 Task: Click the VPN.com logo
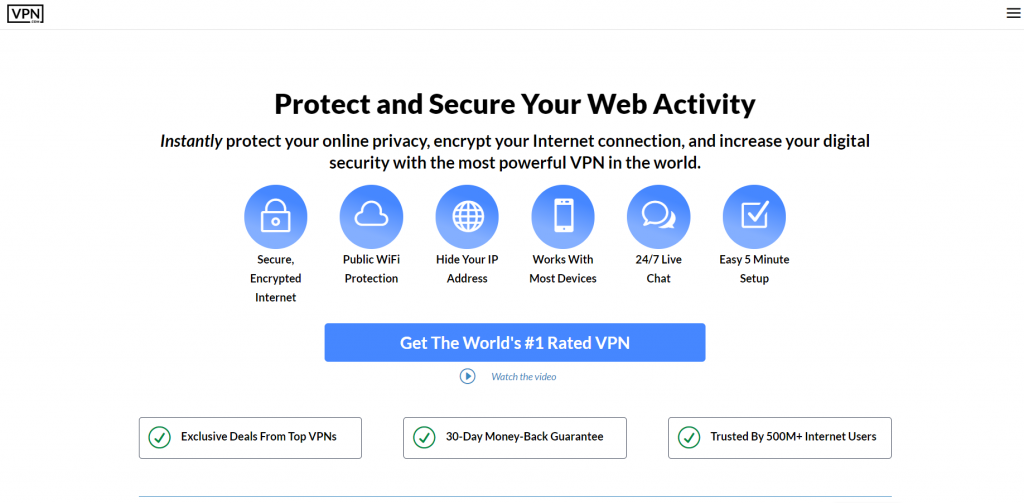[25, 14]
